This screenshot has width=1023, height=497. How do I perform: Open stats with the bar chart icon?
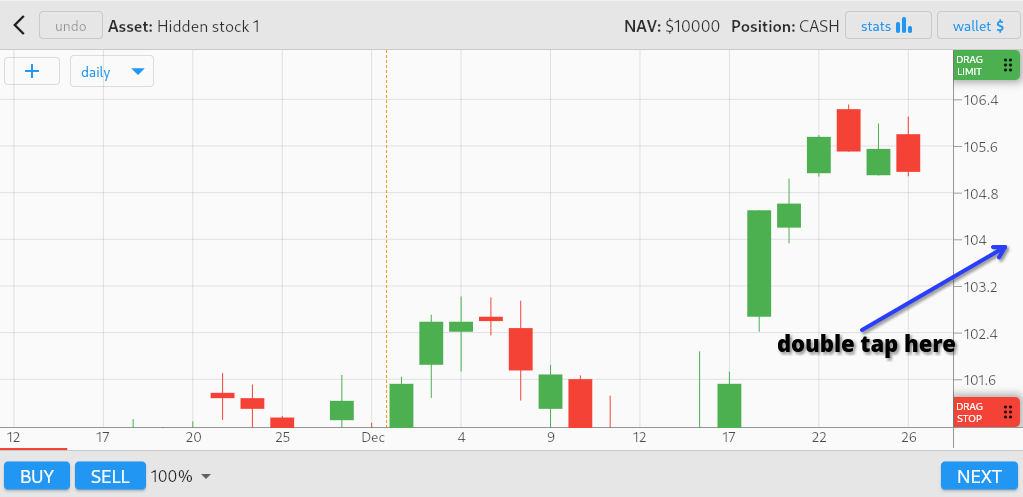[x=888, y=25]
